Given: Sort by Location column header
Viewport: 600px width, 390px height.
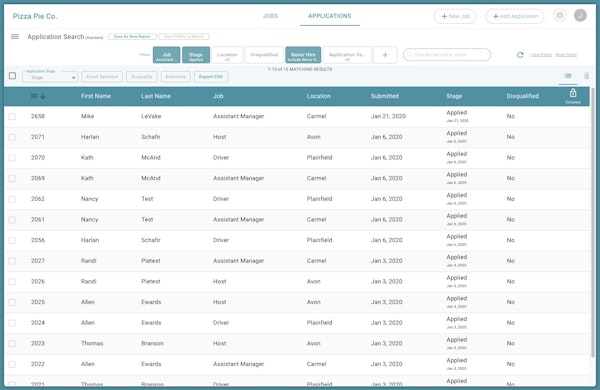Looking at the screenshot, I should (x=318, y=96).
